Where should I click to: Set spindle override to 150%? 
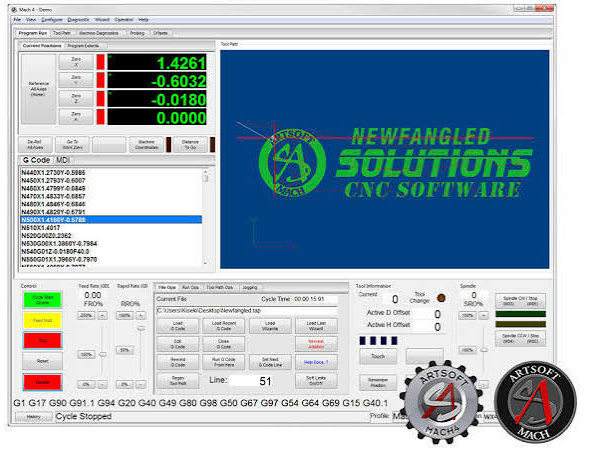pyautogui.click(x=467, y=315)
